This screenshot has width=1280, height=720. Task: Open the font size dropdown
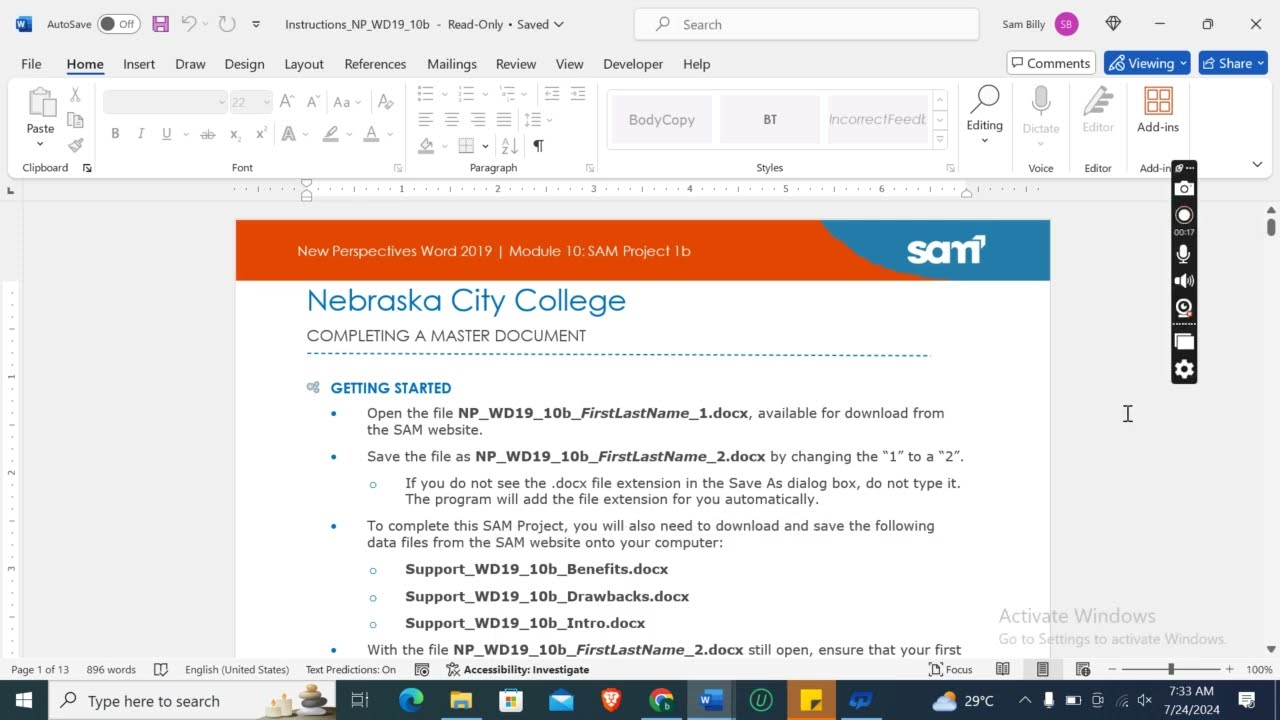pos(266,102)
